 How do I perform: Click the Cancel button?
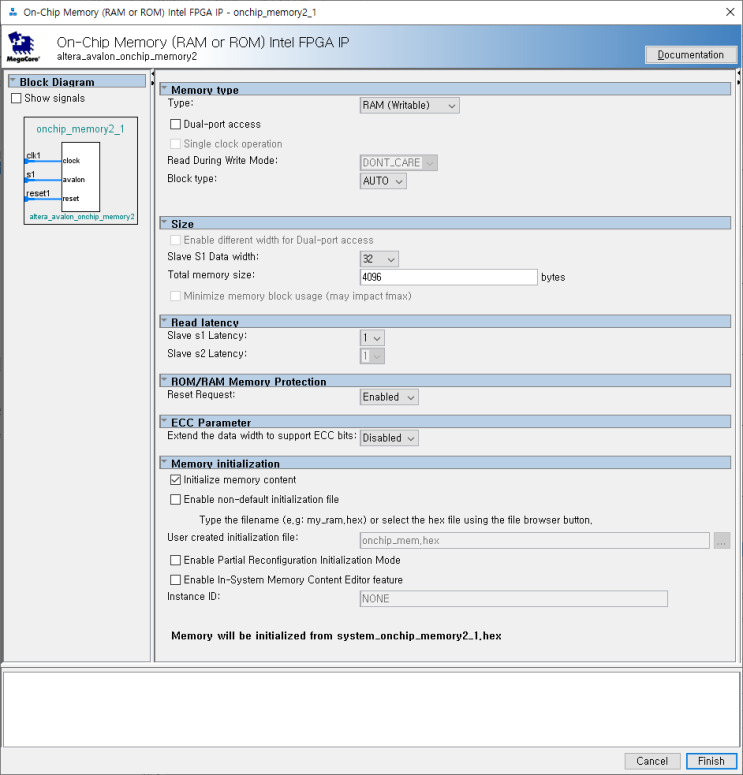[652, 761]
